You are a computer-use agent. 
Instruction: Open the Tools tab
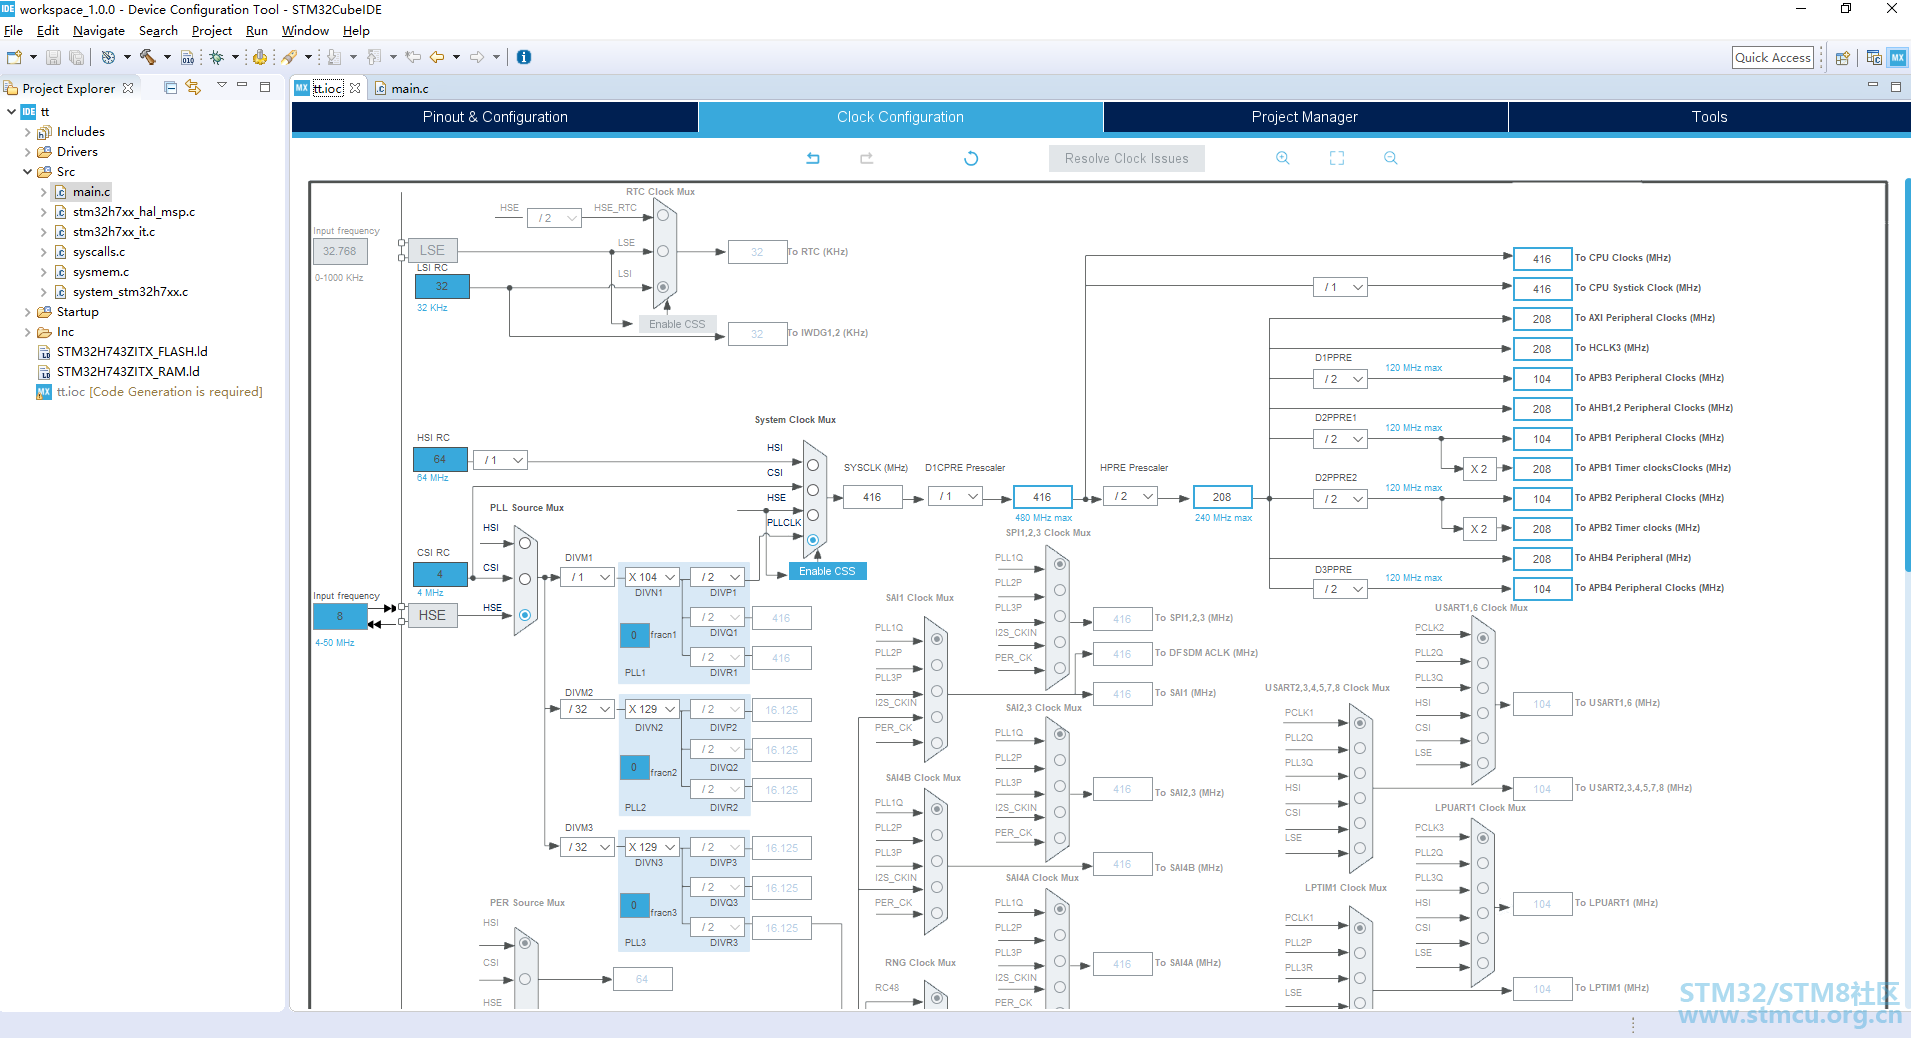tap(1709, 117)
